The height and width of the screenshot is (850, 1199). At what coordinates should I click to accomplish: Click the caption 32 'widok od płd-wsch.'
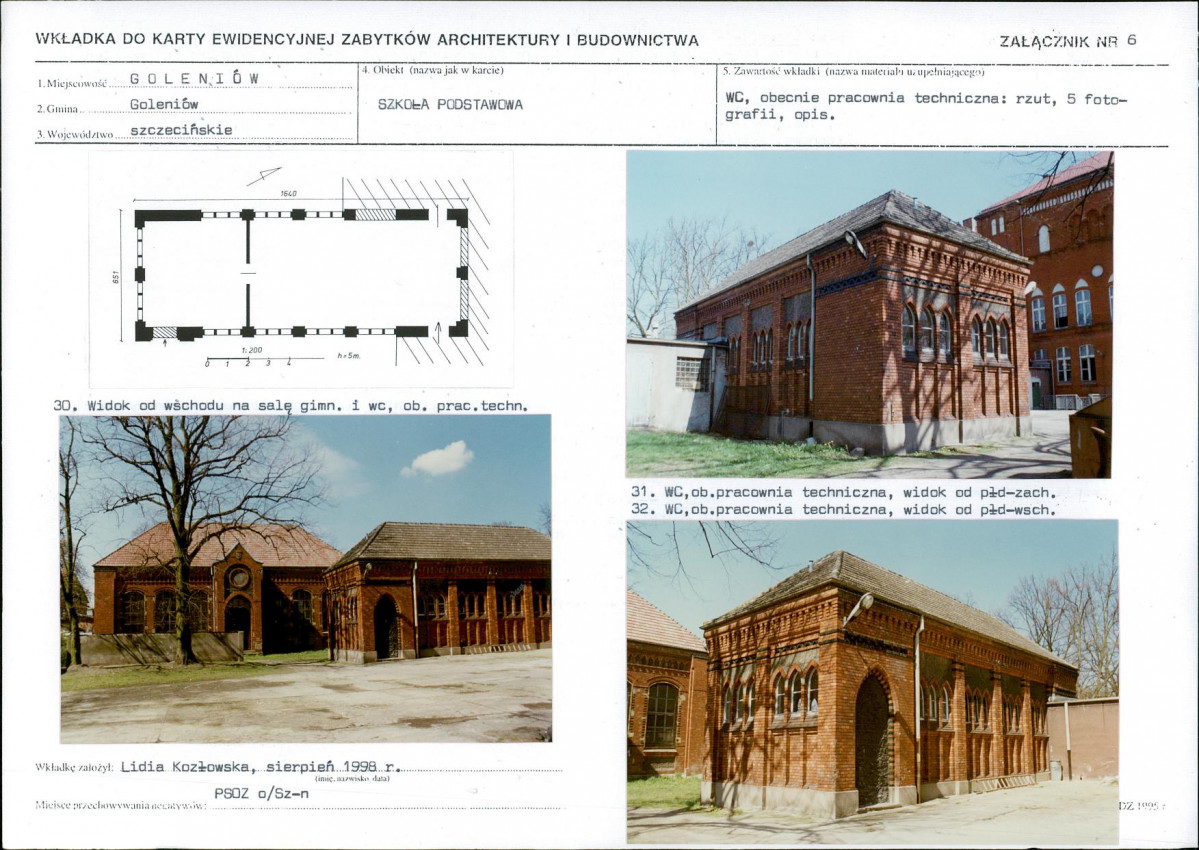click(843, 509)
